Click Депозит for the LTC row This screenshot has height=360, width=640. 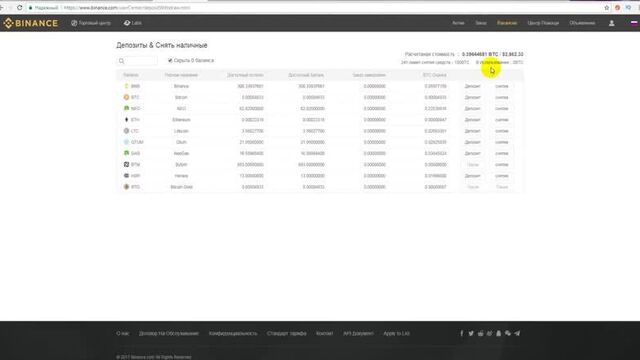click(x=473, y=131)
